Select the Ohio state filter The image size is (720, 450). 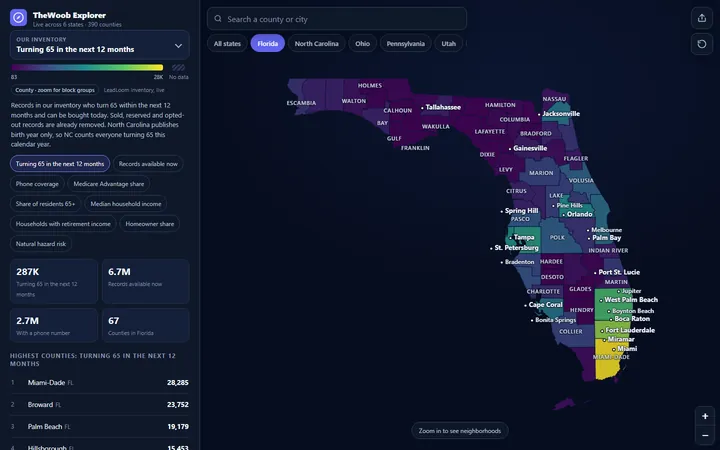[362, 44]
